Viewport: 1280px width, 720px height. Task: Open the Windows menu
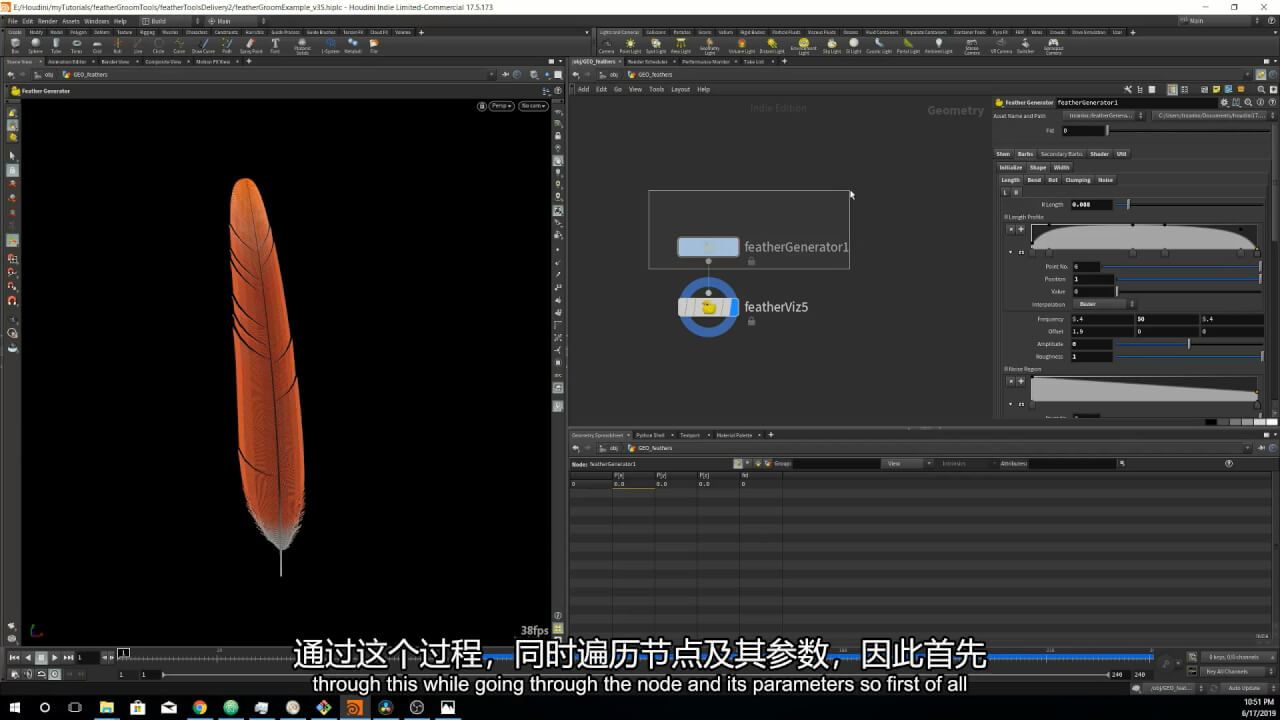pyautogui.click(x=96, y=21)
